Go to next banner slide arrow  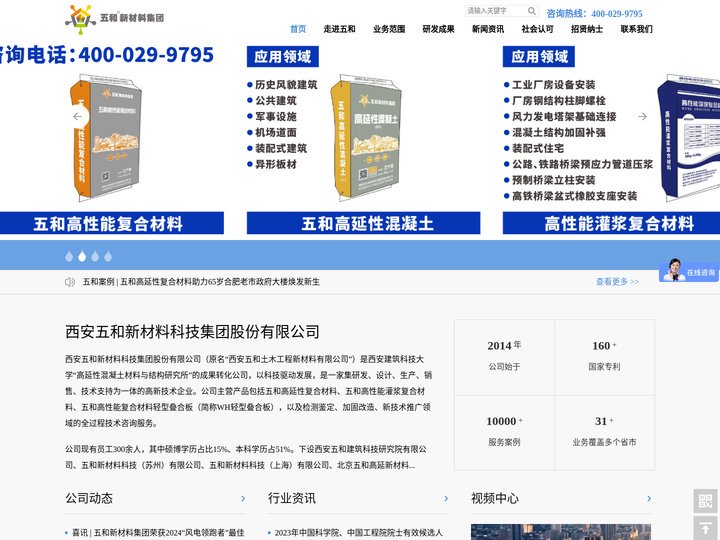click(x=642, y=117)
